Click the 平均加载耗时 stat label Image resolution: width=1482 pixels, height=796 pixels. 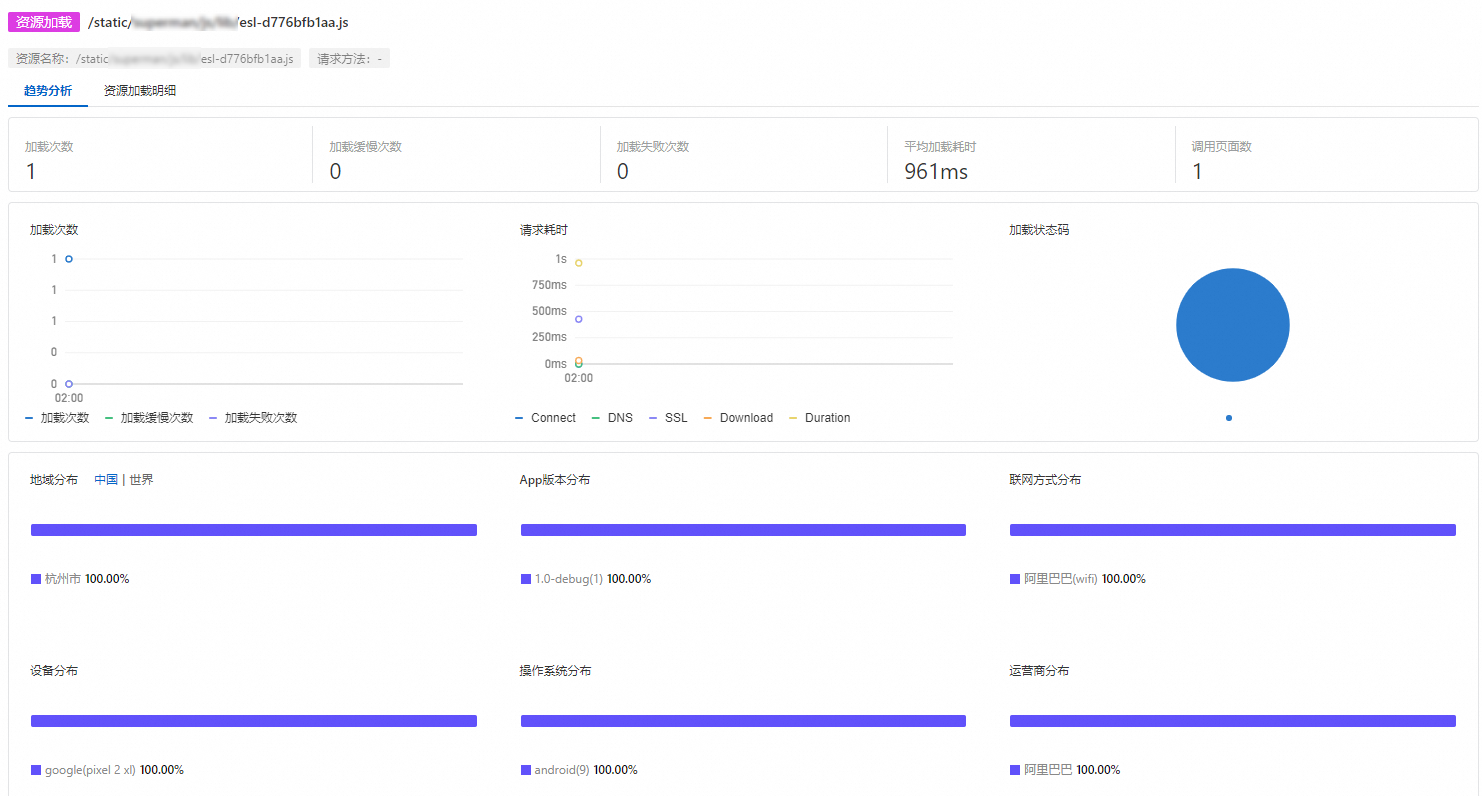(940, 147)
